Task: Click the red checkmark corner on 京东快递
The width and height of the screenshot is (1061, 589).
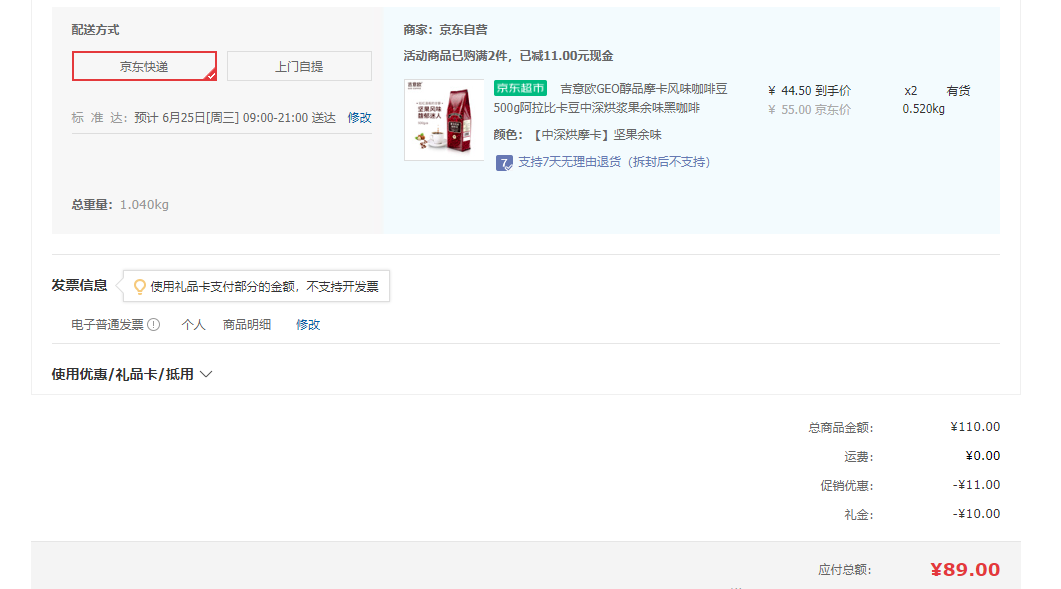Action: coord(210,74)
